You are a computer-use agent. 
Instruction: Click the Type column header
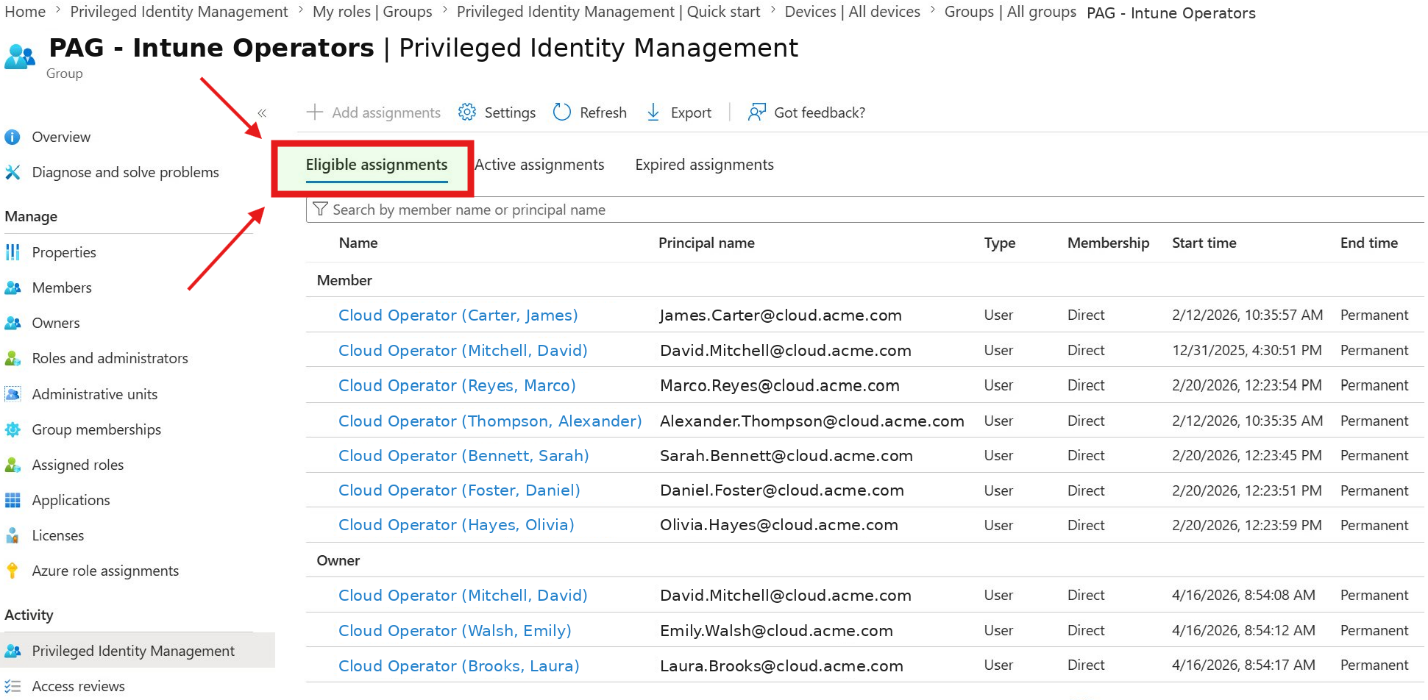999,243
